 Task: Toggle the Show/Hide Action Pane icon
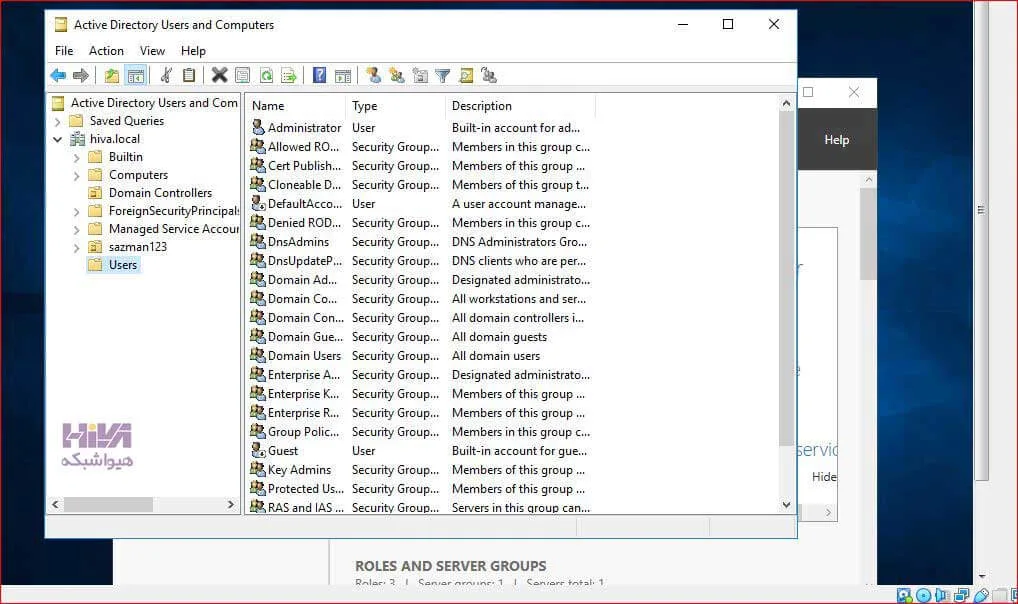pos(343,75)
